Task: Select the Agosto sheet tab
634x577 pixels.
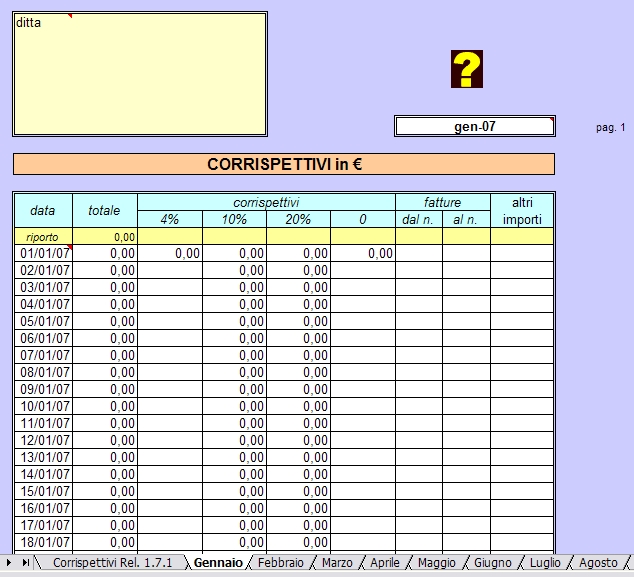Action: tap(597, 563)
